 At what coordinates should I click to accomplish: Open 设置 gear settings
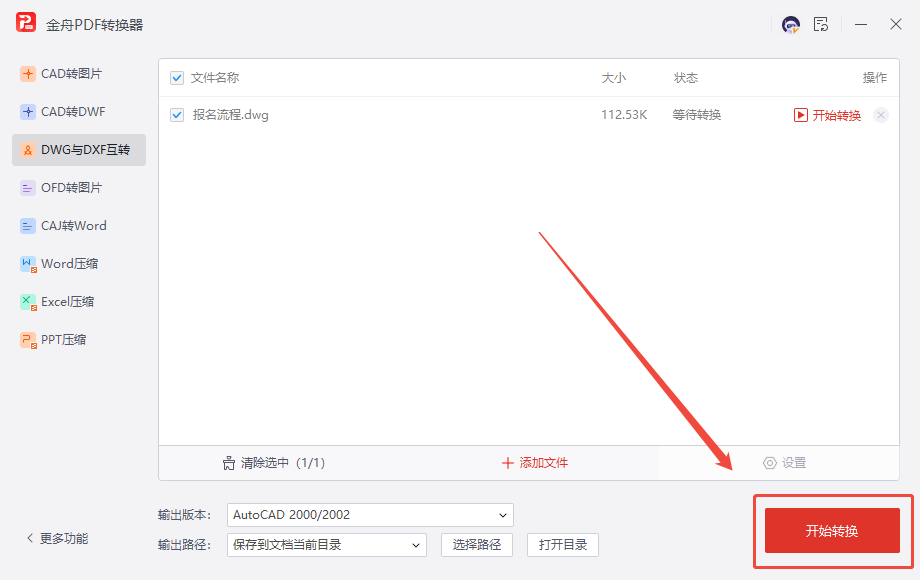tap(784, 463)
